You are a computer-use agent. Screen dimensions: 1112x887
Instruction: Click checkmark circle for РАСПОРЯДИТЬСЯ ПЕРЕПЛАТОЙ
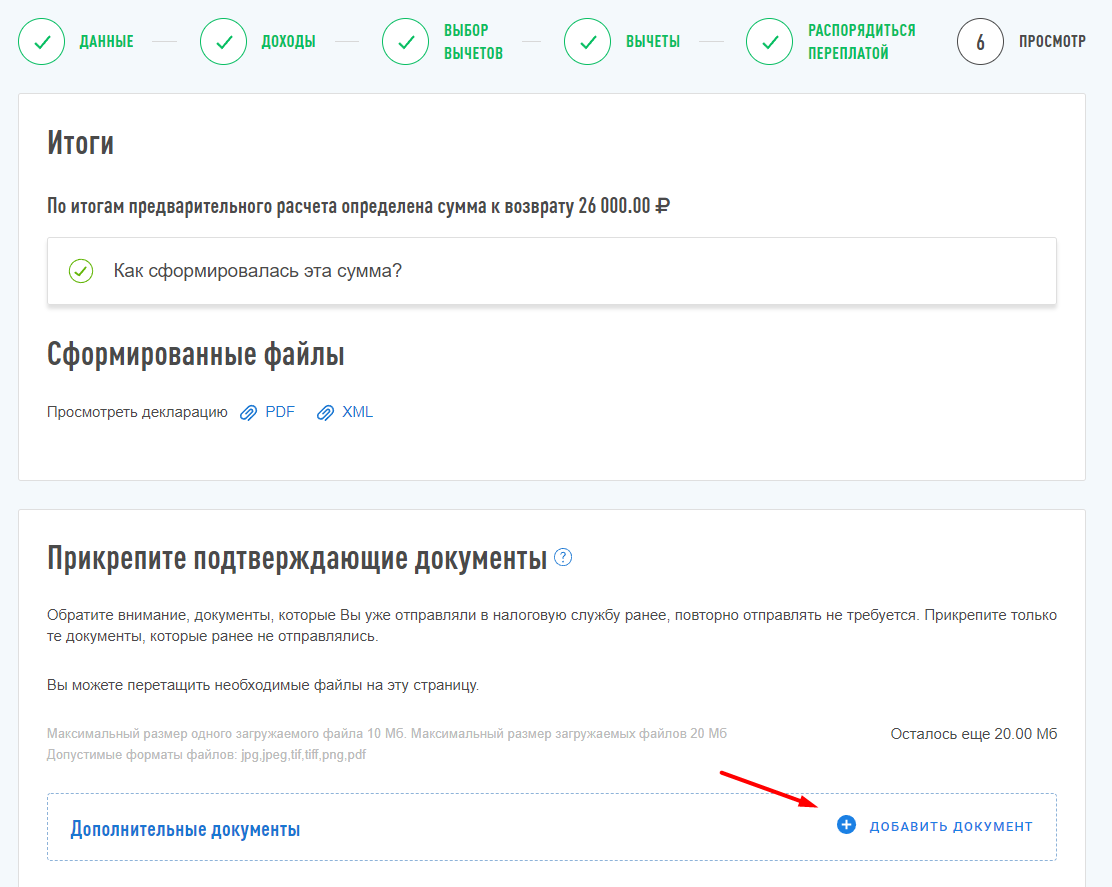770,42
